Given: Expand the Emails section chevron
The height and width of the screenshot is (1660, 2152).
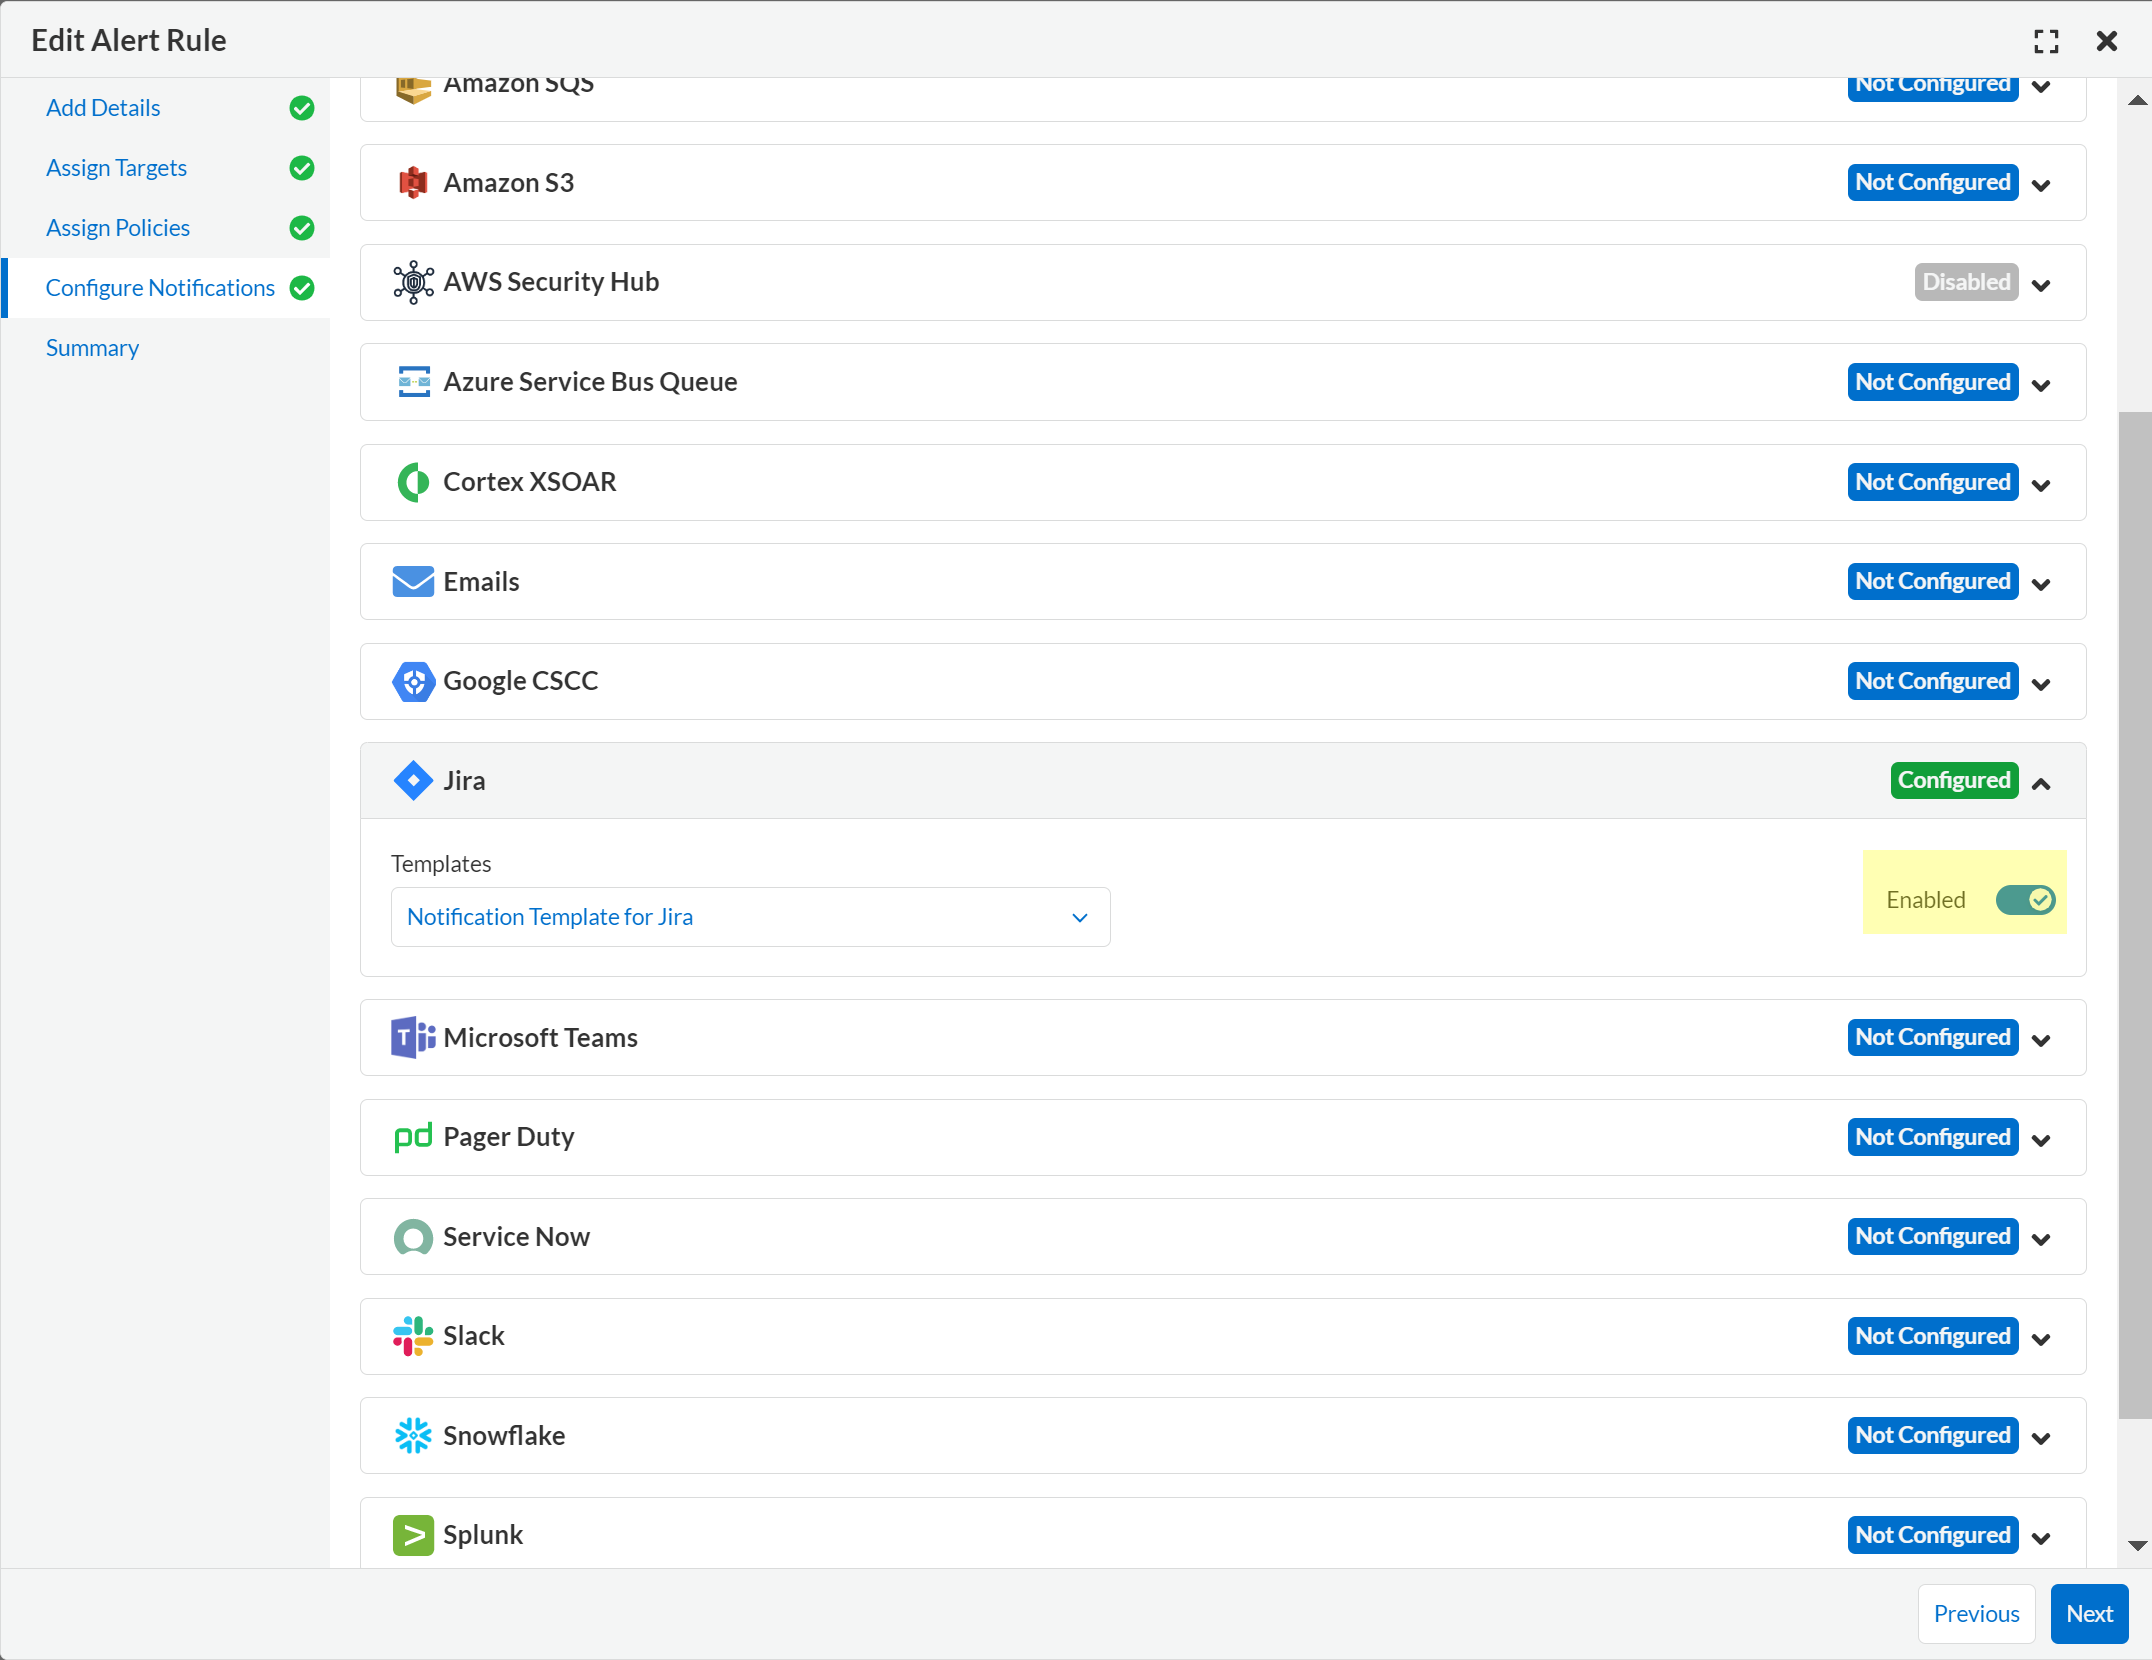Looking at the screenshot, I should coord(2042,584).
